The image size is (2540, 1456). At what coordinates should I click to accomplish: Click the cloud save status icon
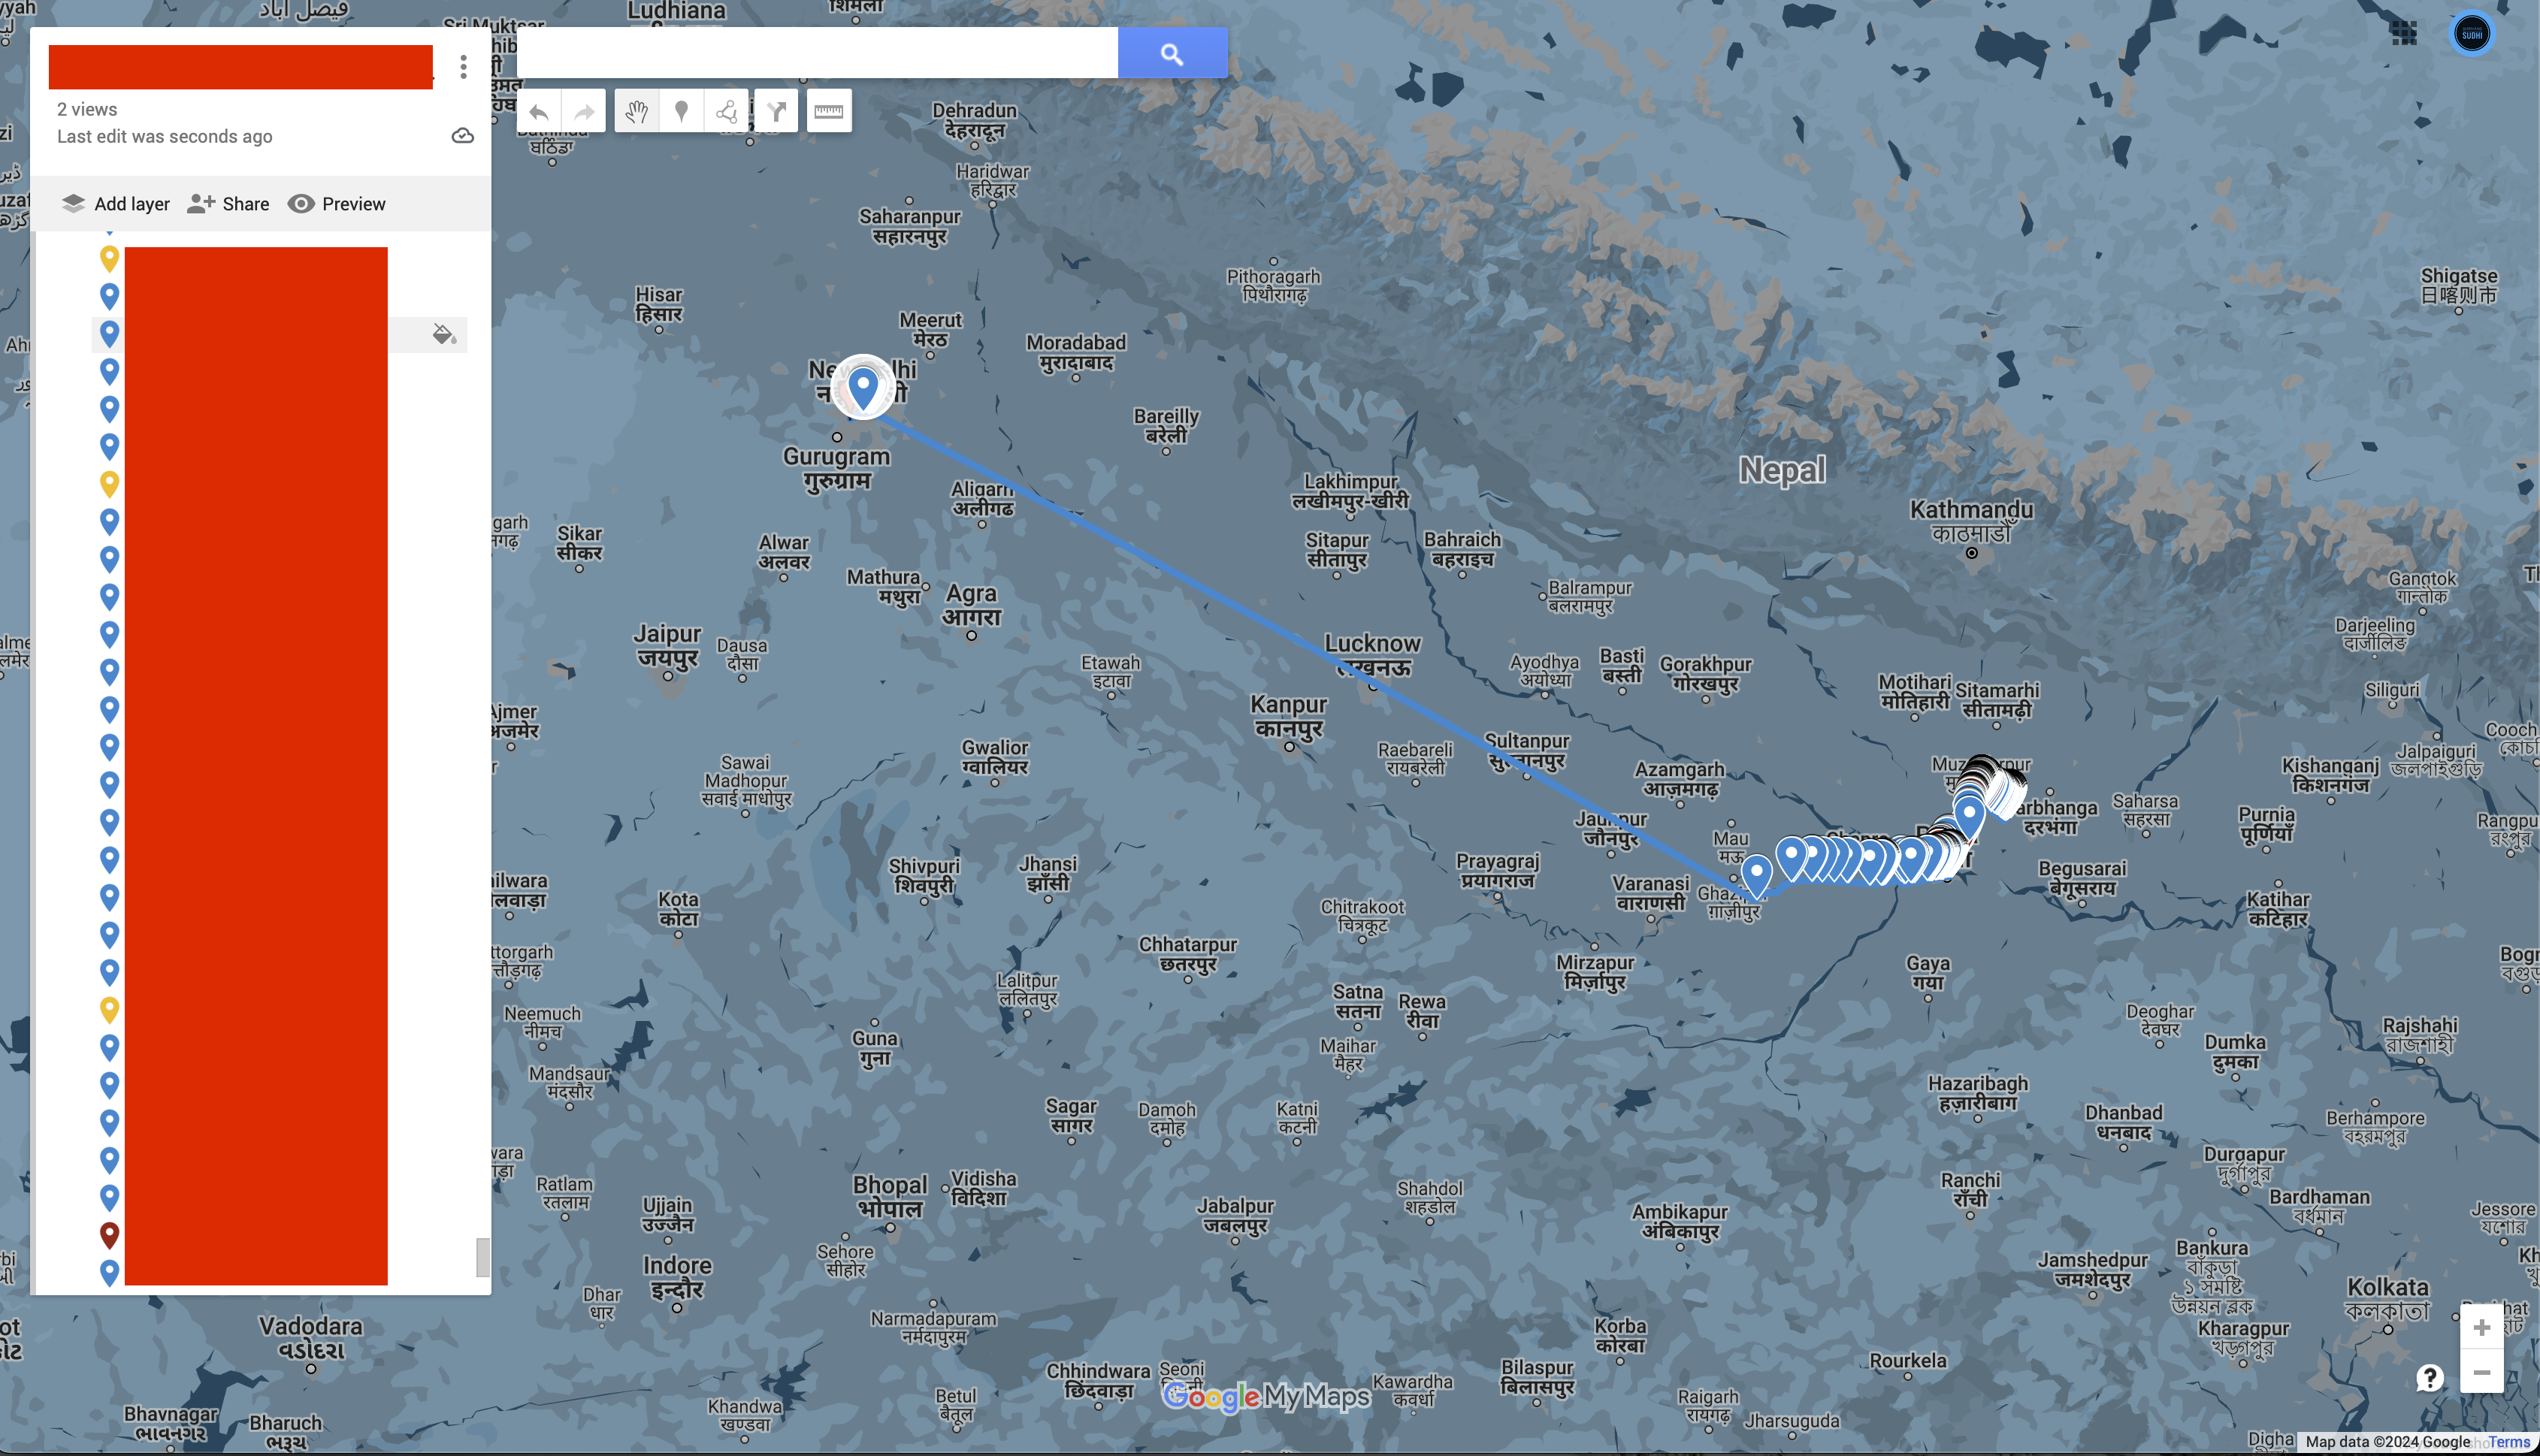point(462,136)
